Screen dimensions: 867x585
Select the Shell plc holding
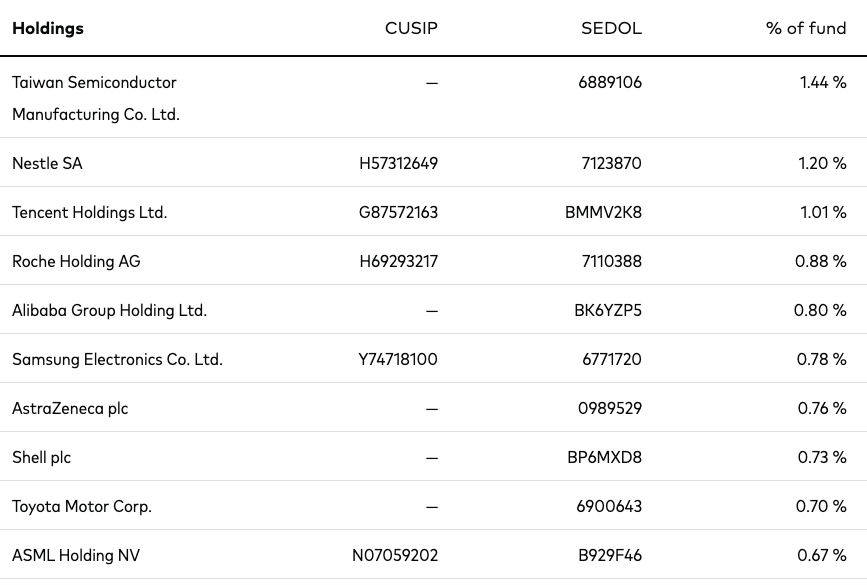(41, 457)
